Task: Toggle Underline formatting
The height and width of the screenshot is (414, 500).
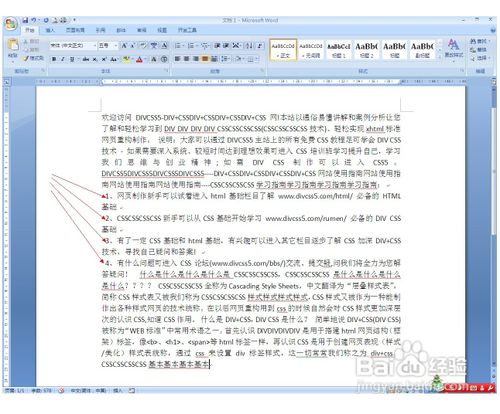Action: tap(72, 59)
